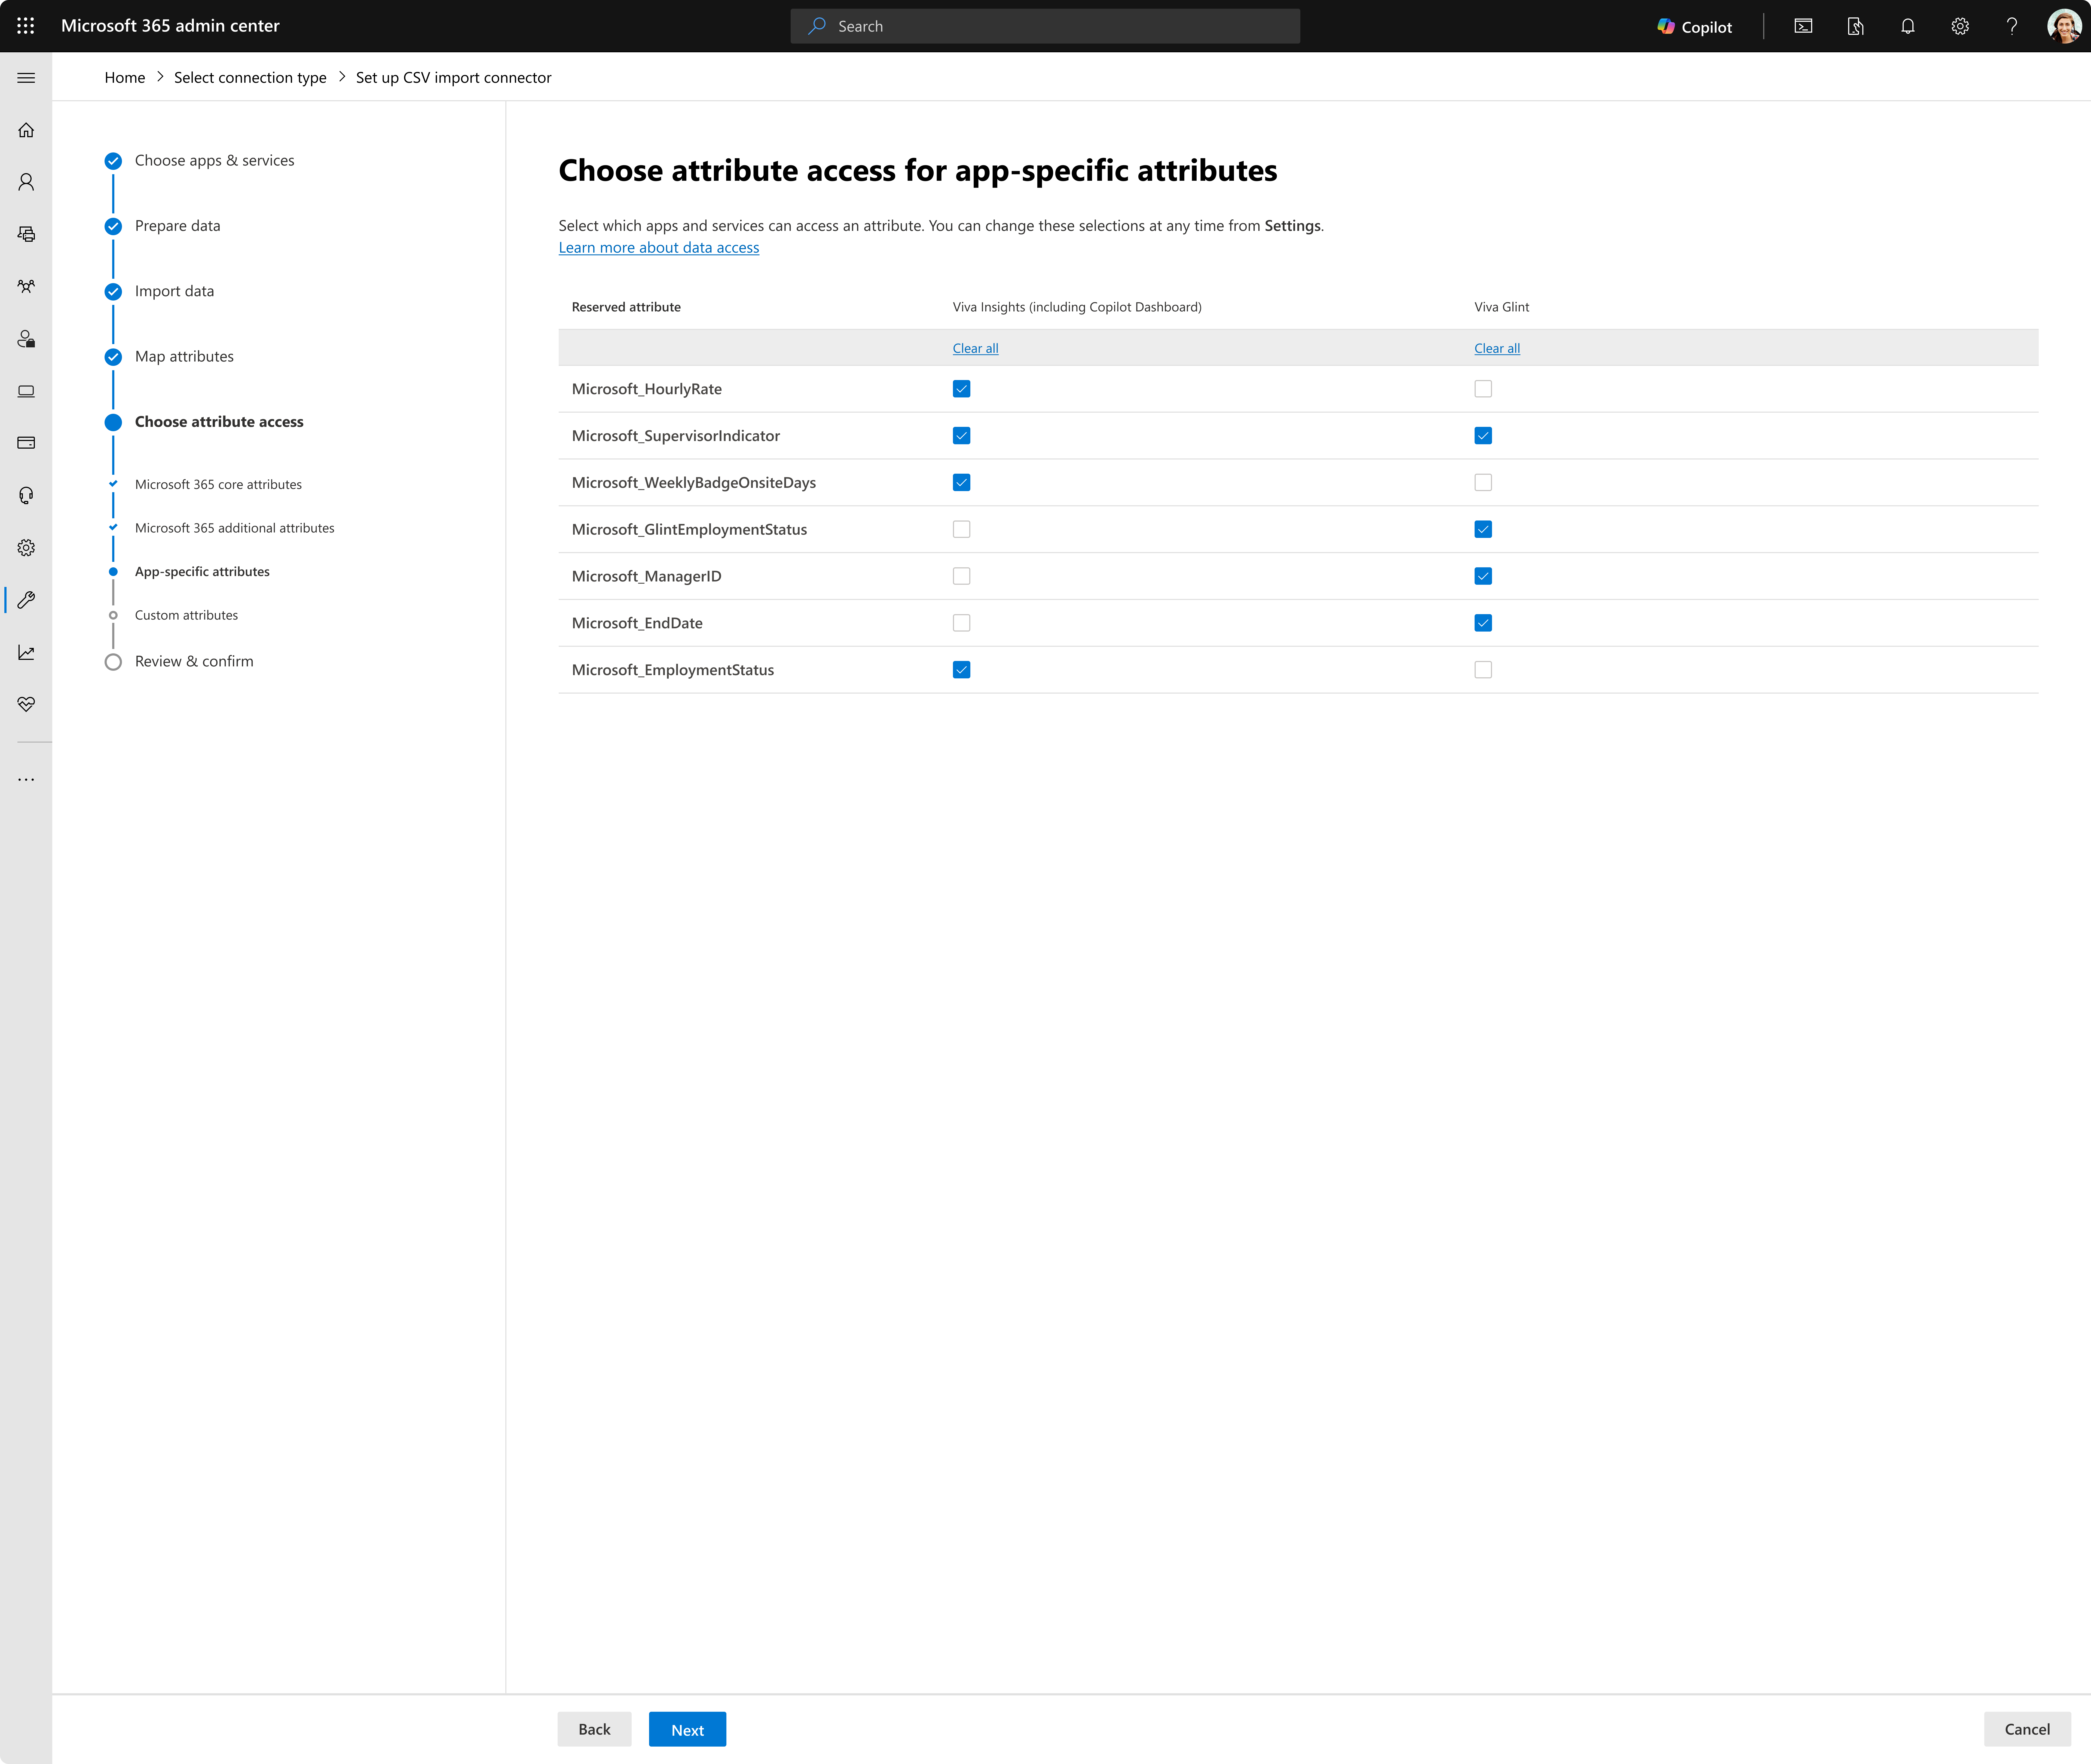Image resolution: width=2091 pixels, height=1764 pixels.
Task: Open help via the question mark icon
Action: 2012,26
